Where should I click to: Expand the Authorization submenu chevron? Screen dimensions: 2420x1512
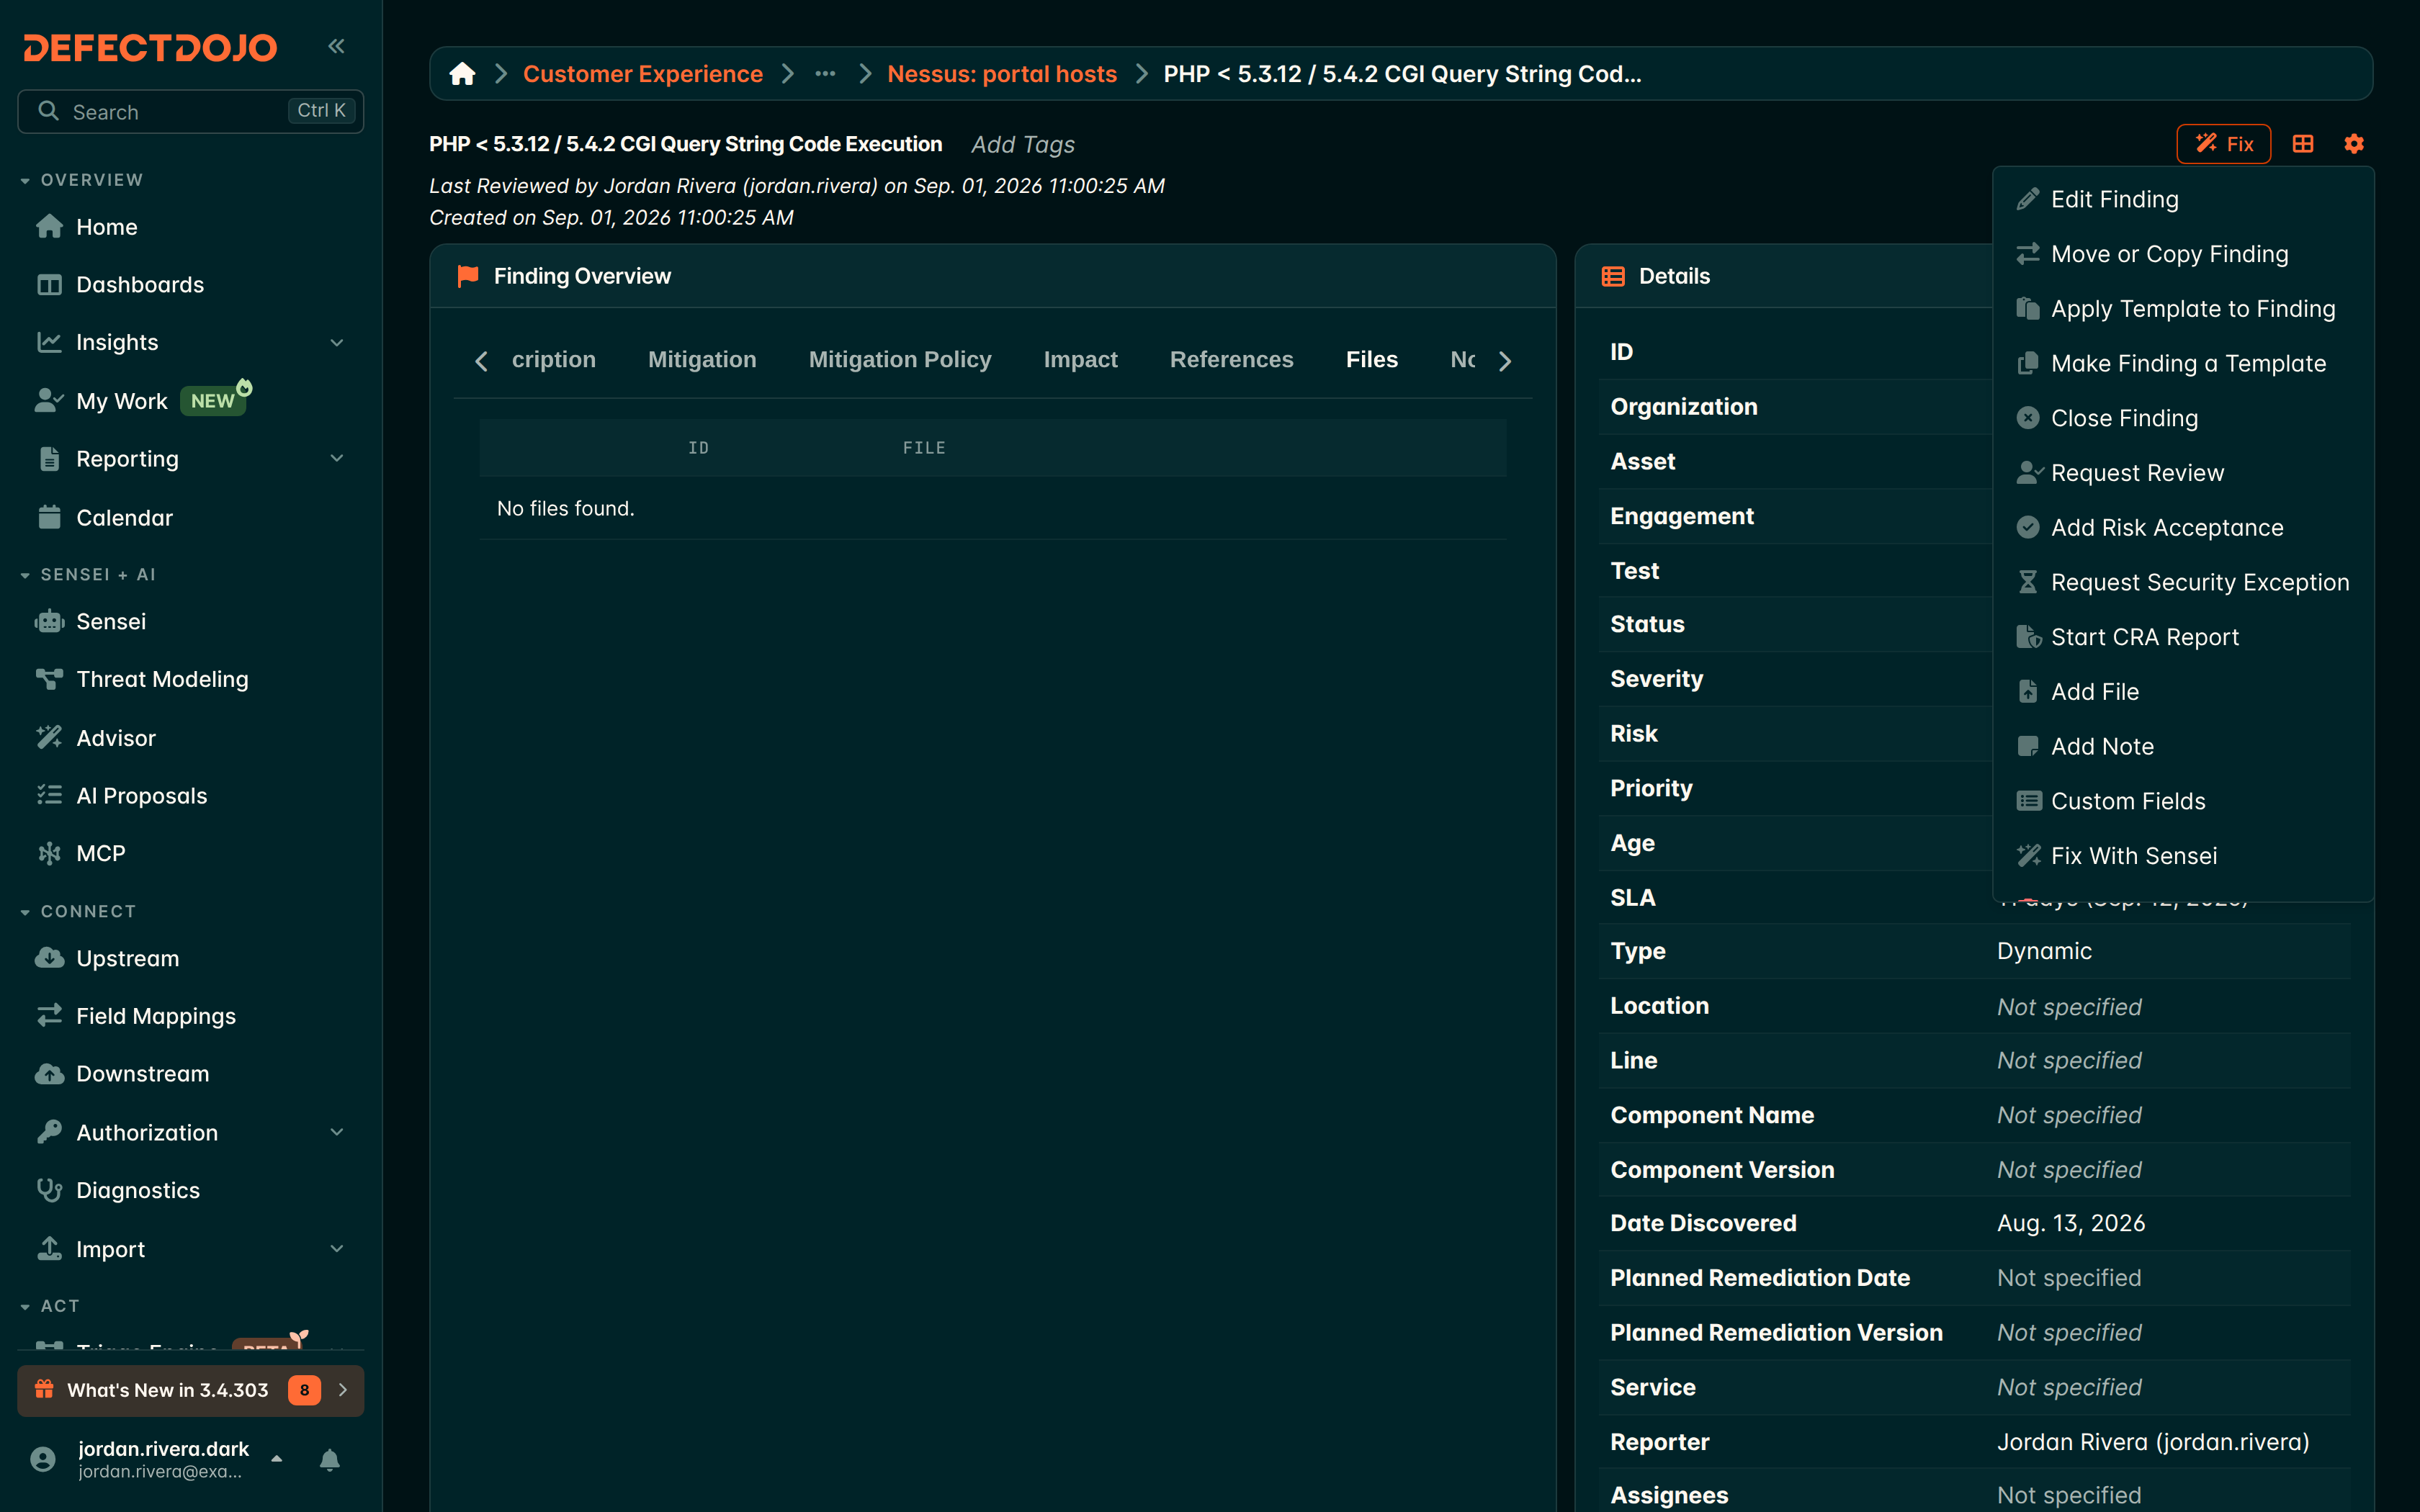(x=337, y=1132)
